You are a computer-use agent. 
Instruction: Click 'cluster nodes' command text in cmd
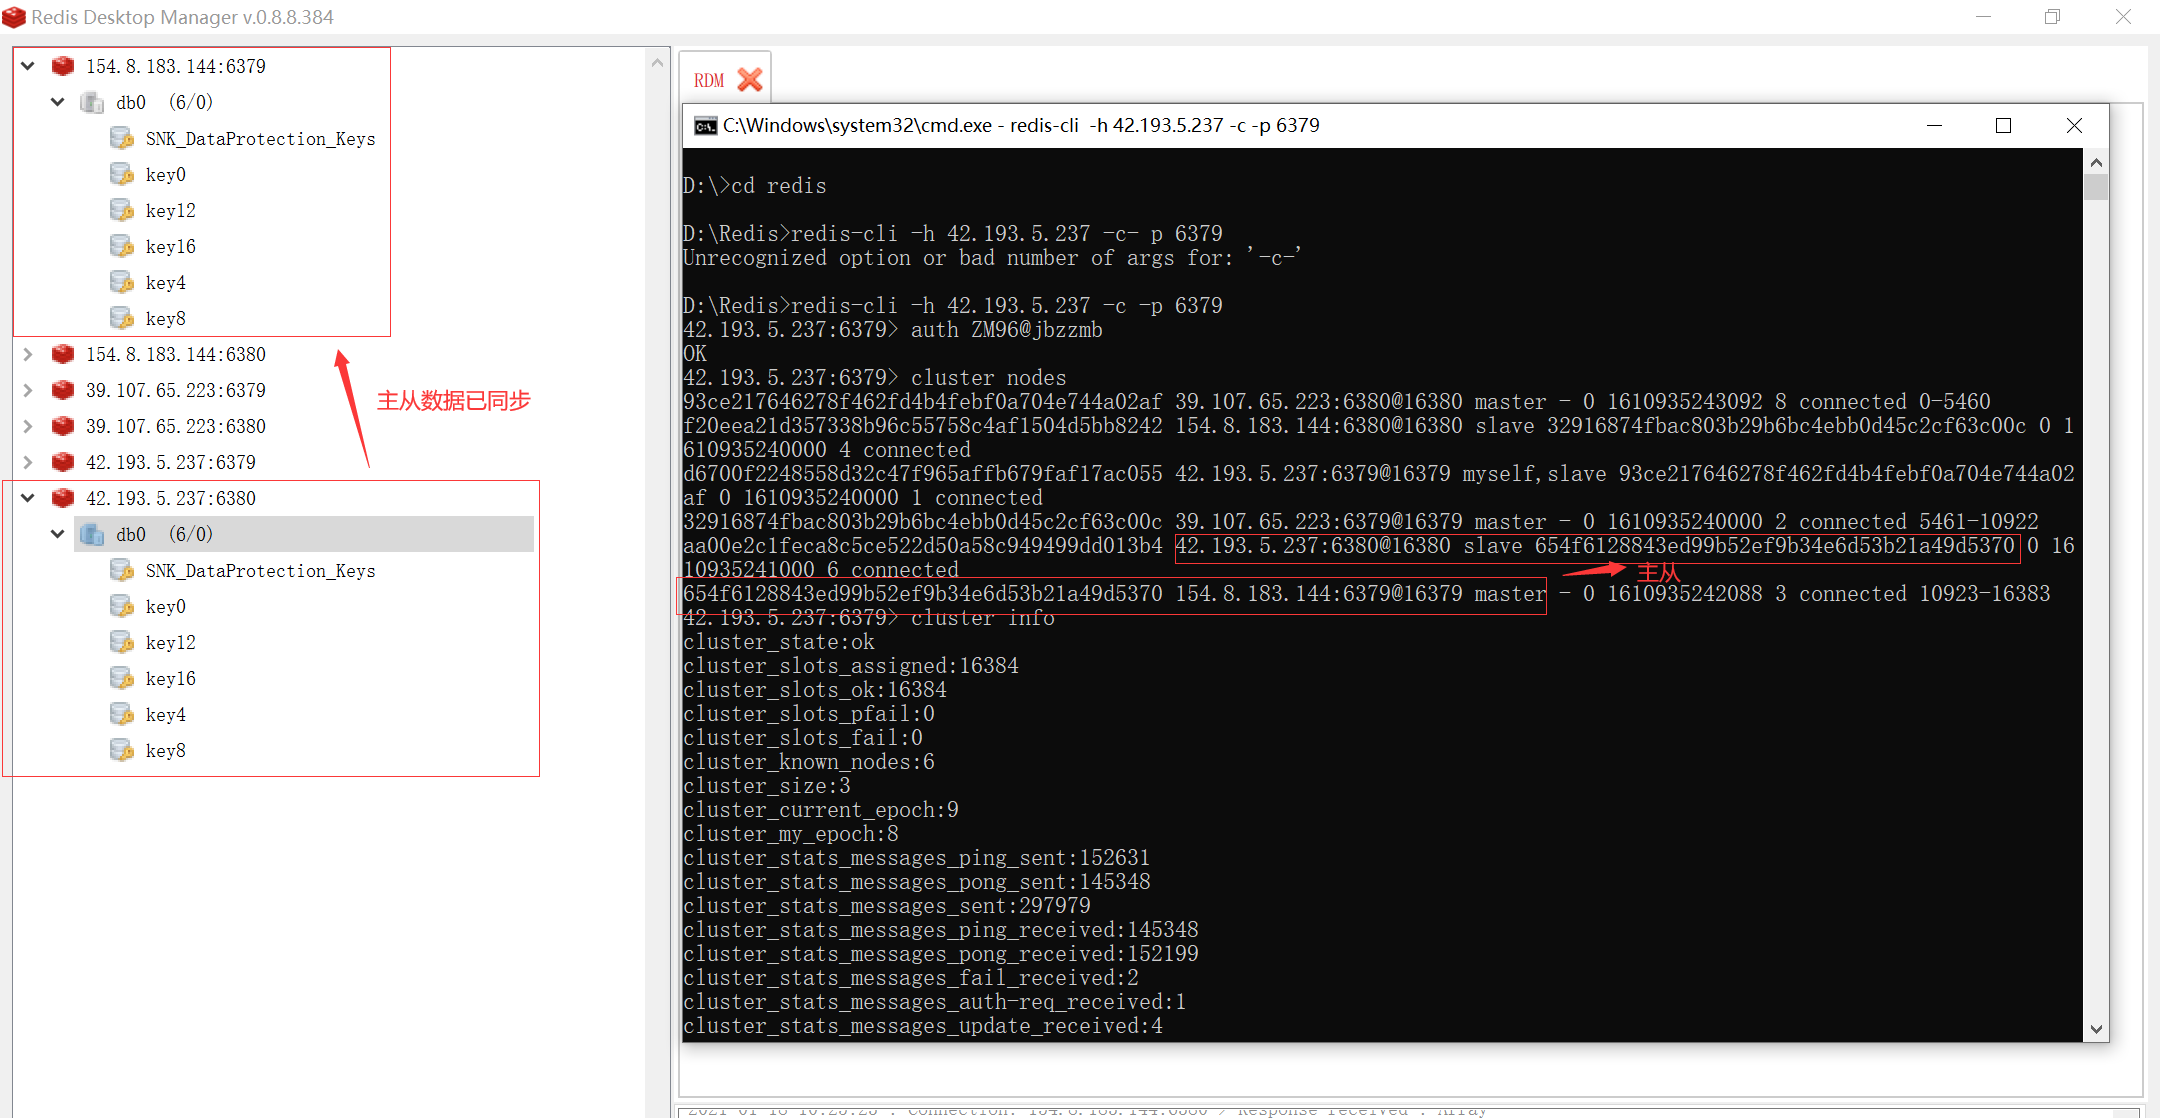989,378
